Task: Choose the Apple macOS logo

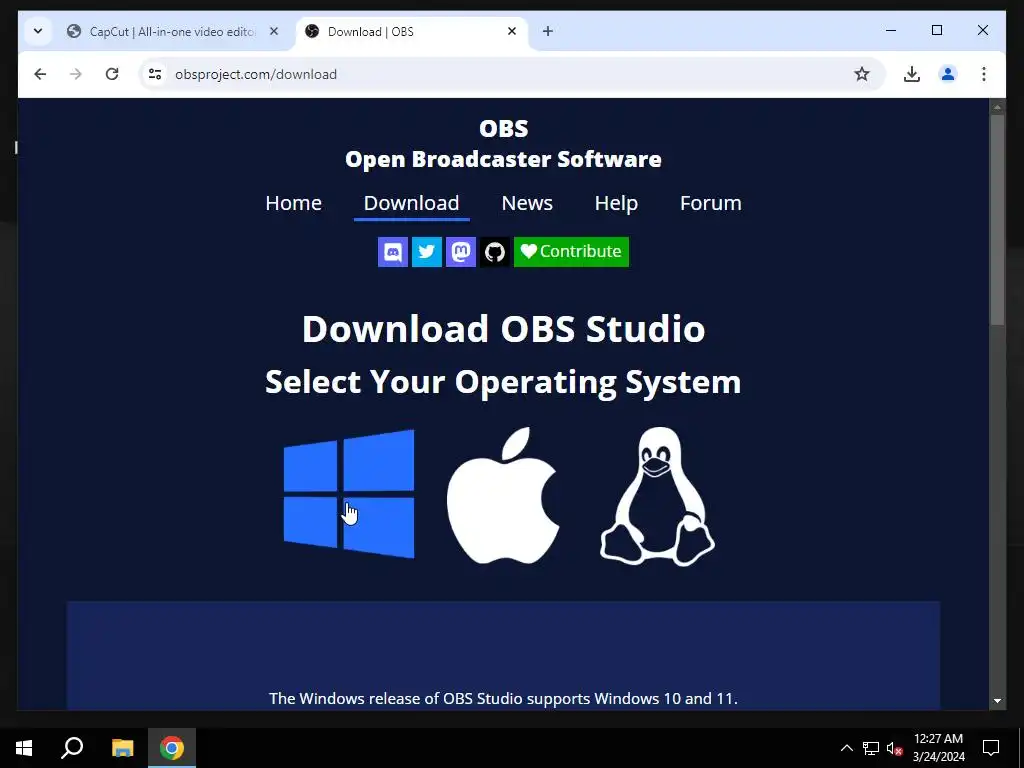Action: (x=503, y=495)
